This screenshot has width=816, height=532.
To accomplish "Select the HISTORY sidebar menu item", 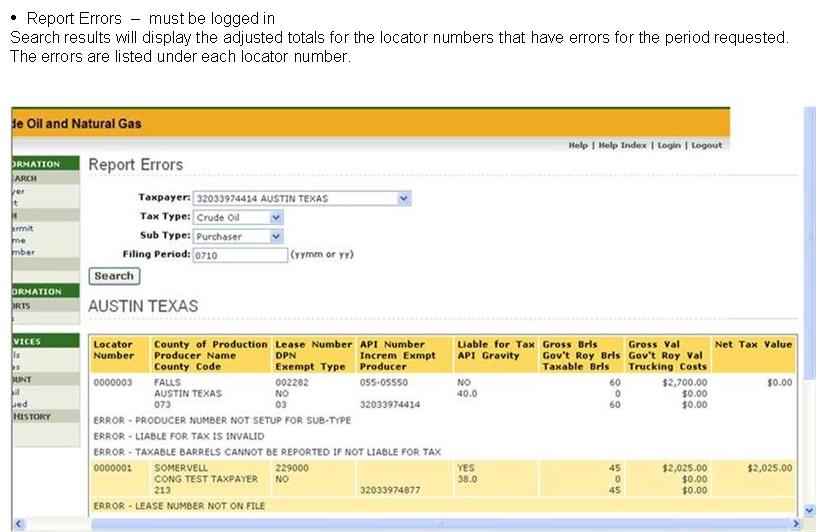I will [x=35, y=416].
